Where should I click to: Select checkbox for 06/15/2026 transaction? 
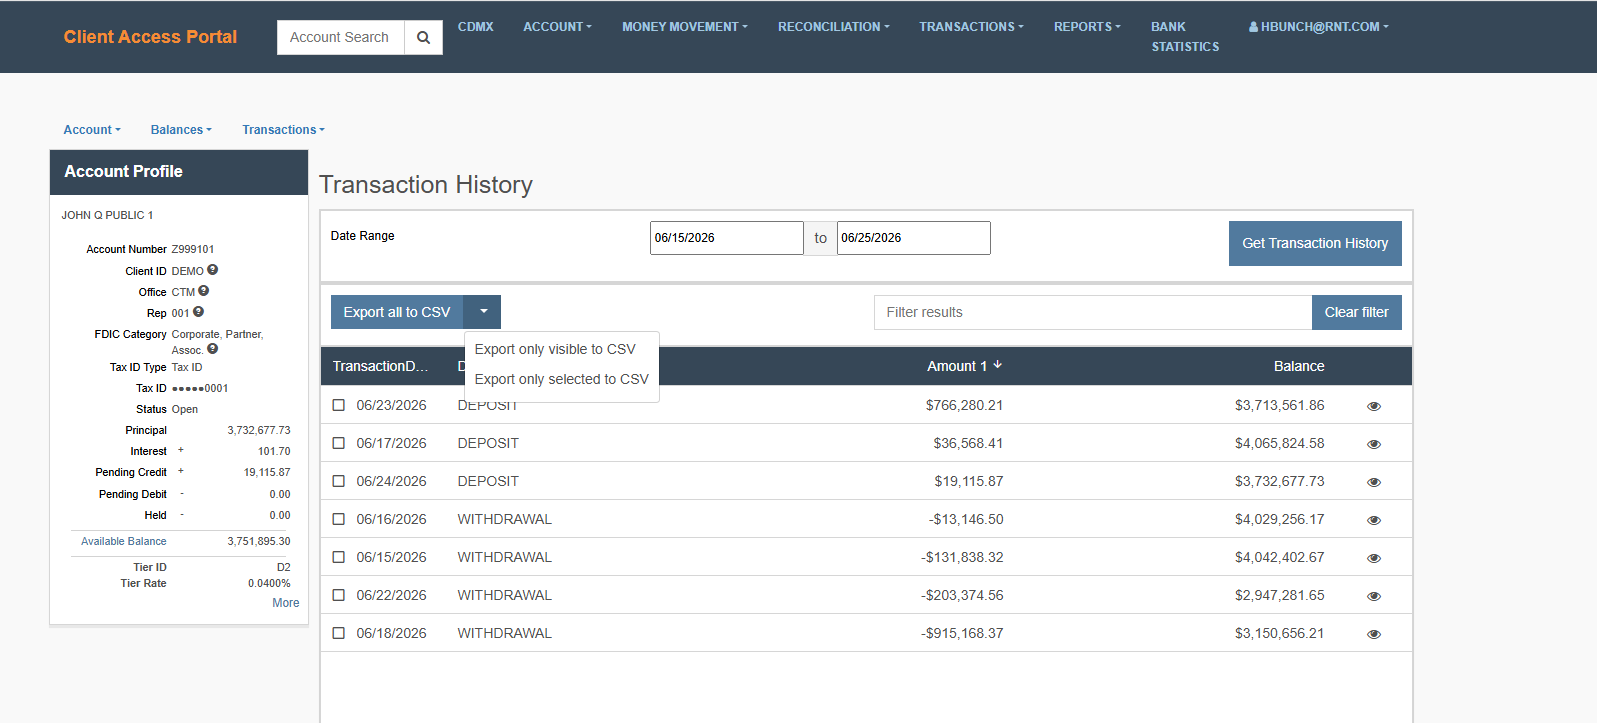tap(338, 557)
